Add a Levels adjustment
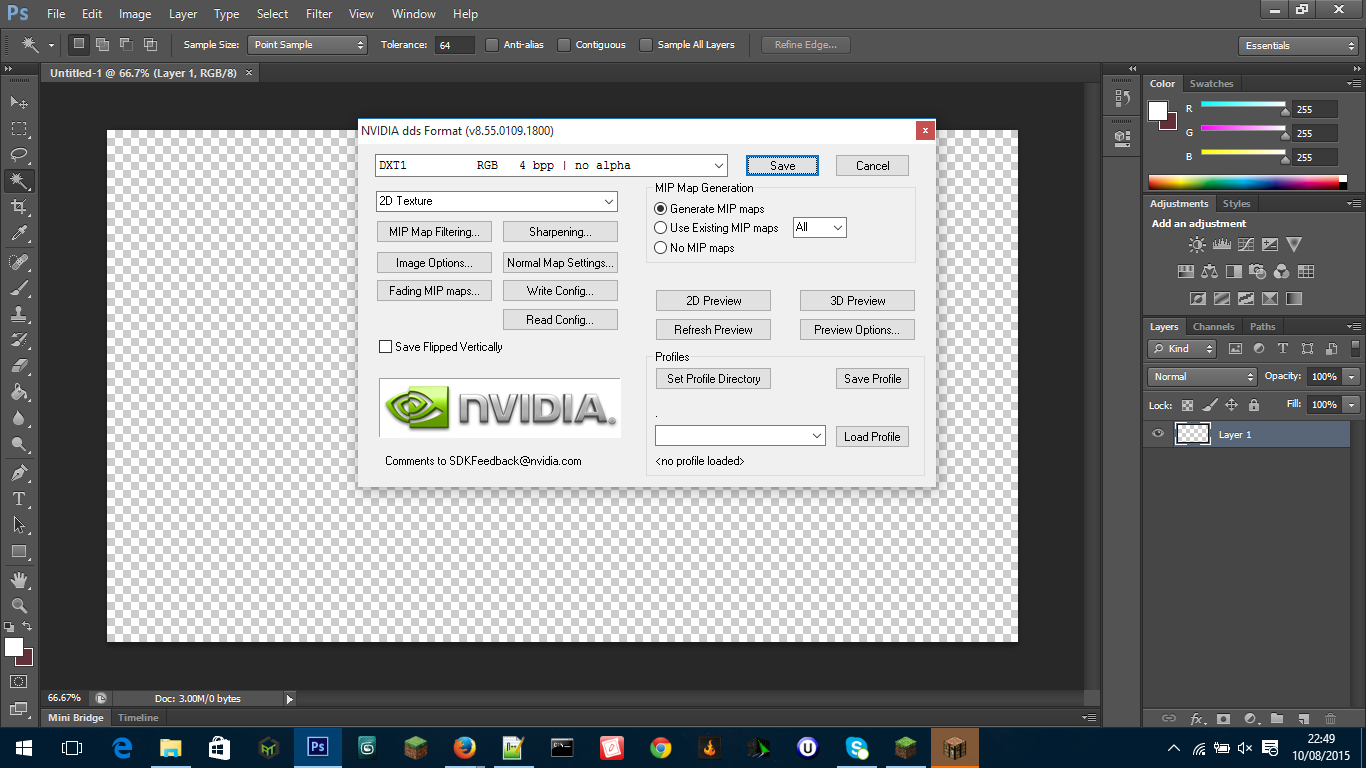 pos(1221,244)
